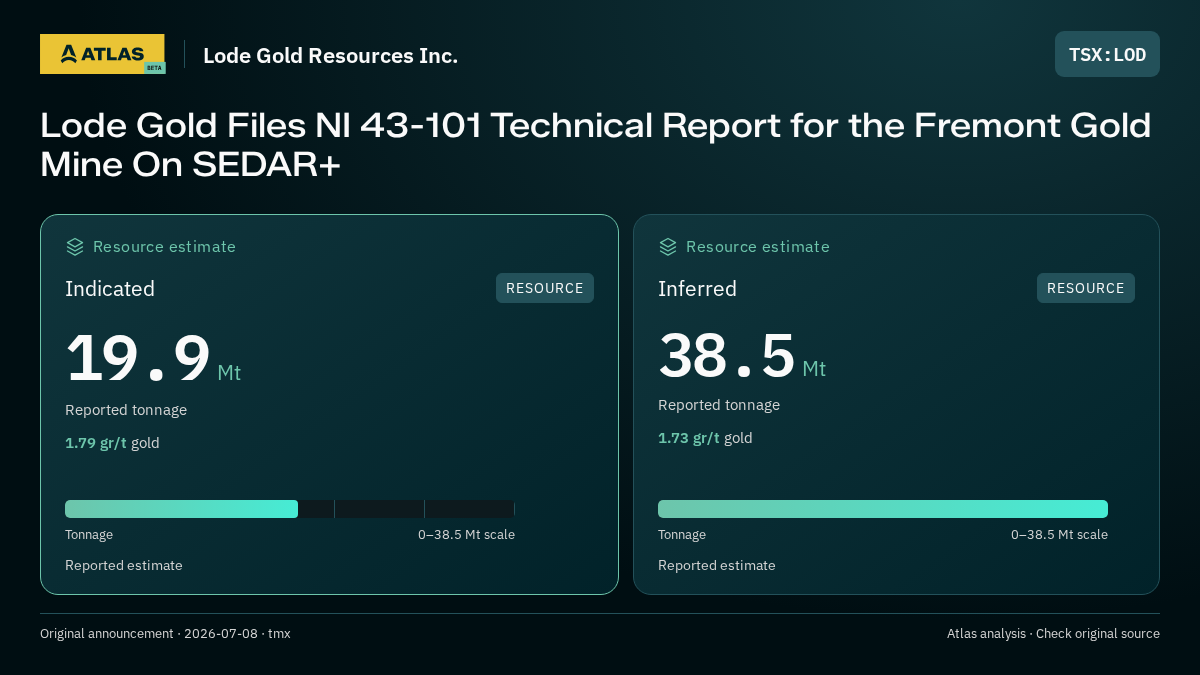Click the RESOURCE badge on the Indicated card
The height and width of the screenshot is (675, 1200).
(x=545, y=288)
